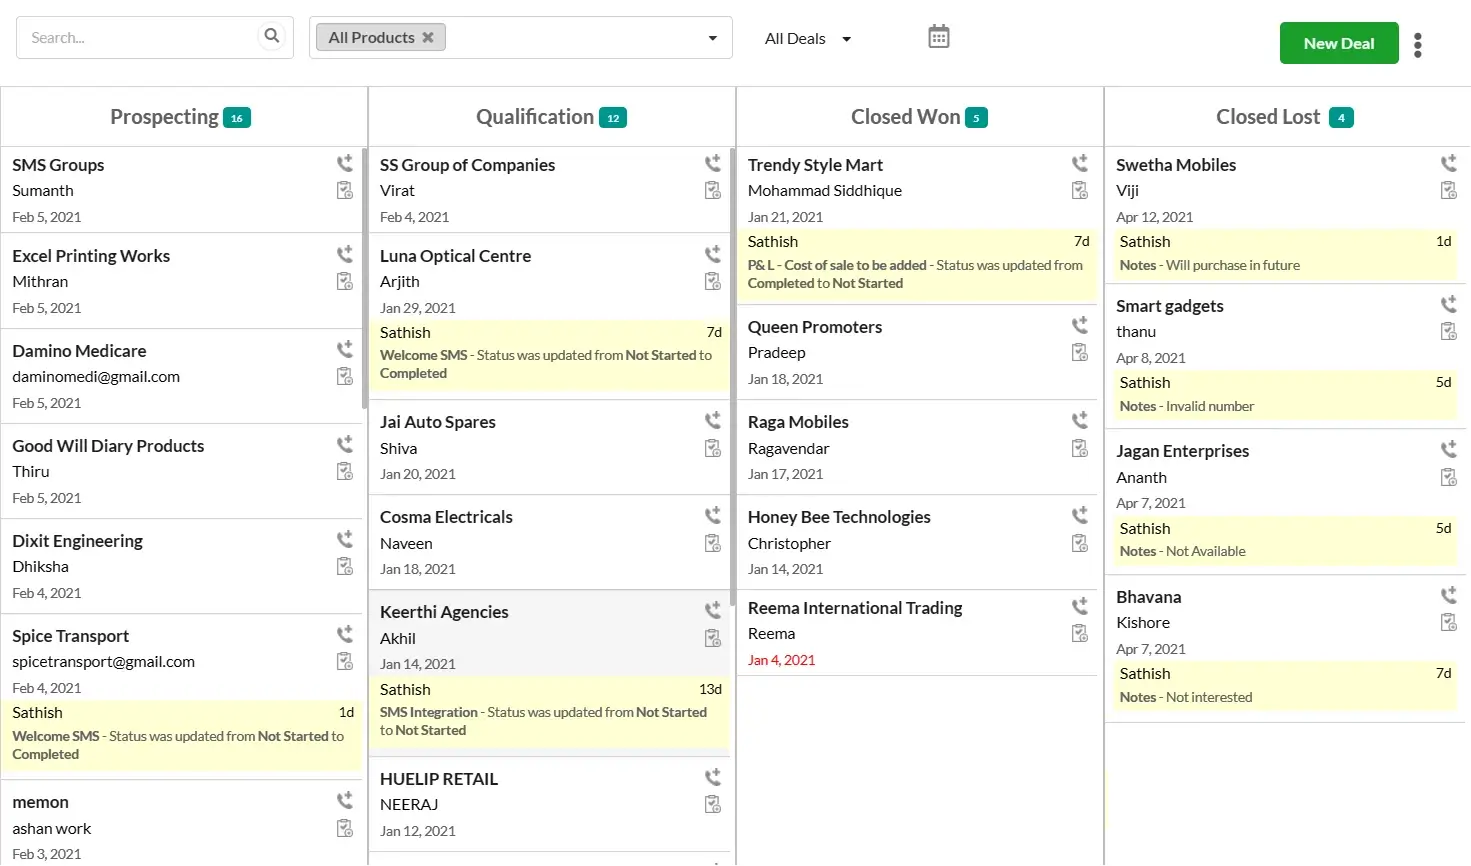Click the New Deal button

1338,43
